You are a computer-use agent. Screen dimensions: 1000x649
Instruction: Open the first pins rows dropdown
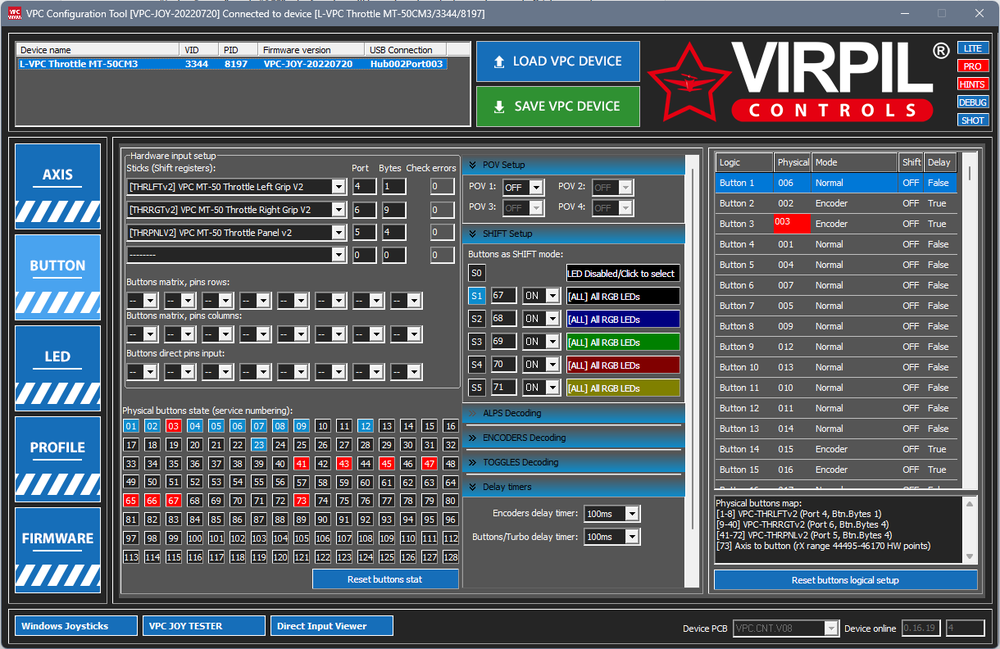(150, 301)
